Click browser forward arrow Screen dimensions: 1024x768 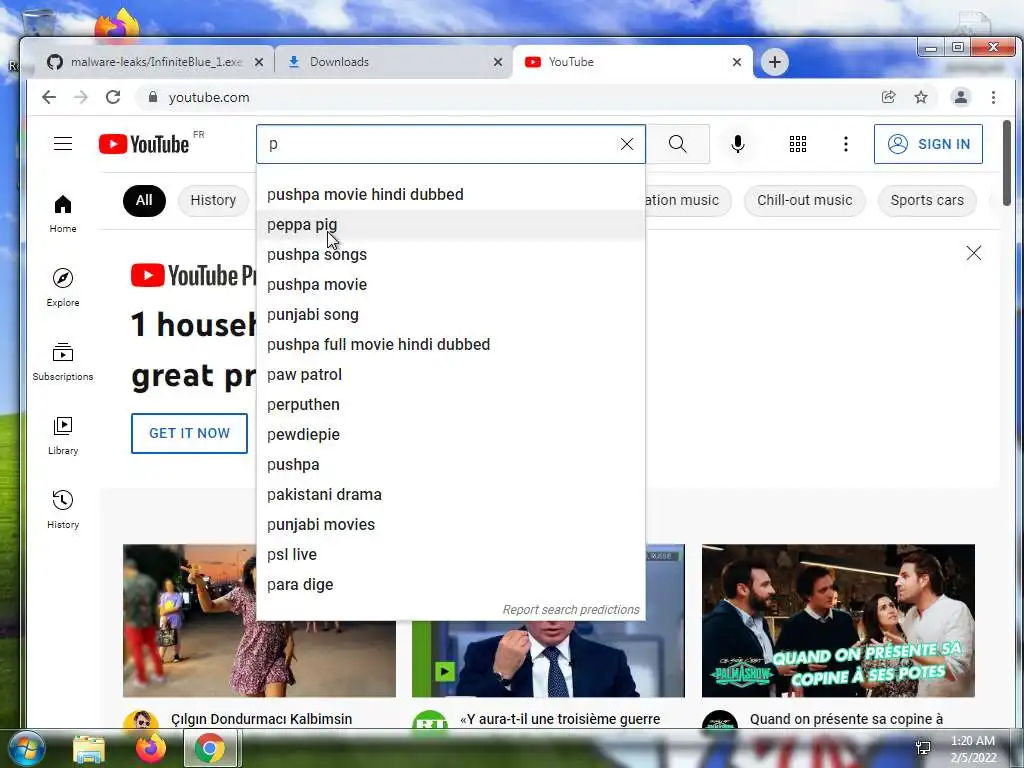click(x=81, y=97)
